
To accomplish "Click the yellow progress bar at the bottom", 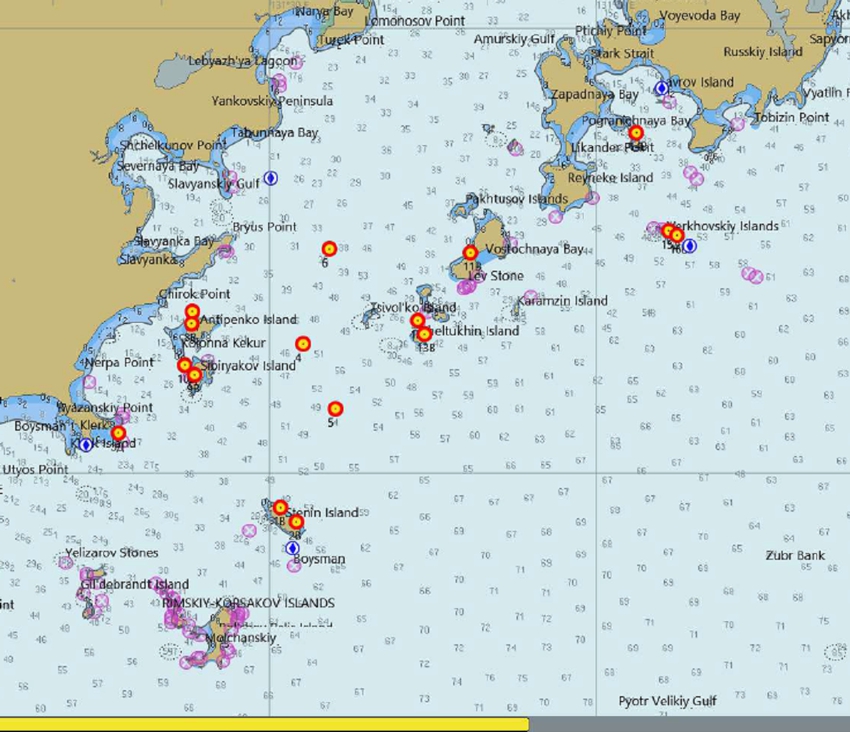I will (264, 724).
